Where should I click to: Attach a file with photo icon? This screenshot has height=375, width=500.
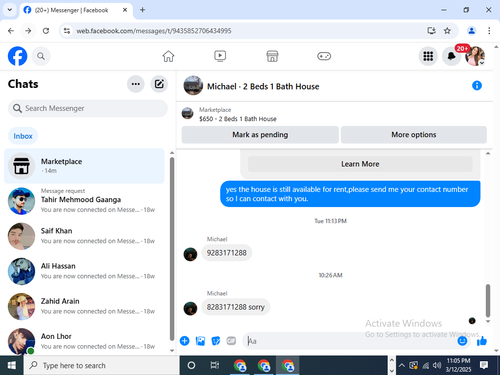[x=200, y=341]
